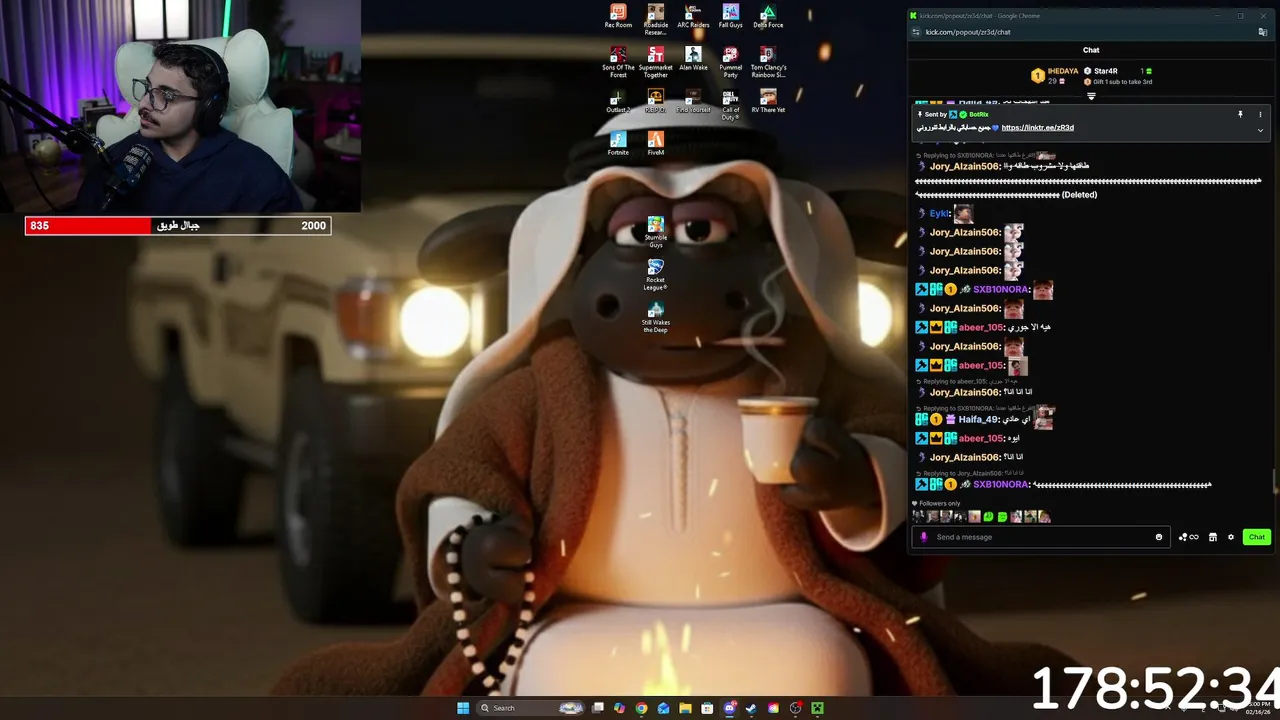The image size is (1280, 720).
Task: Open Minecraft icon on the taskbar
Action: point(817,708)
